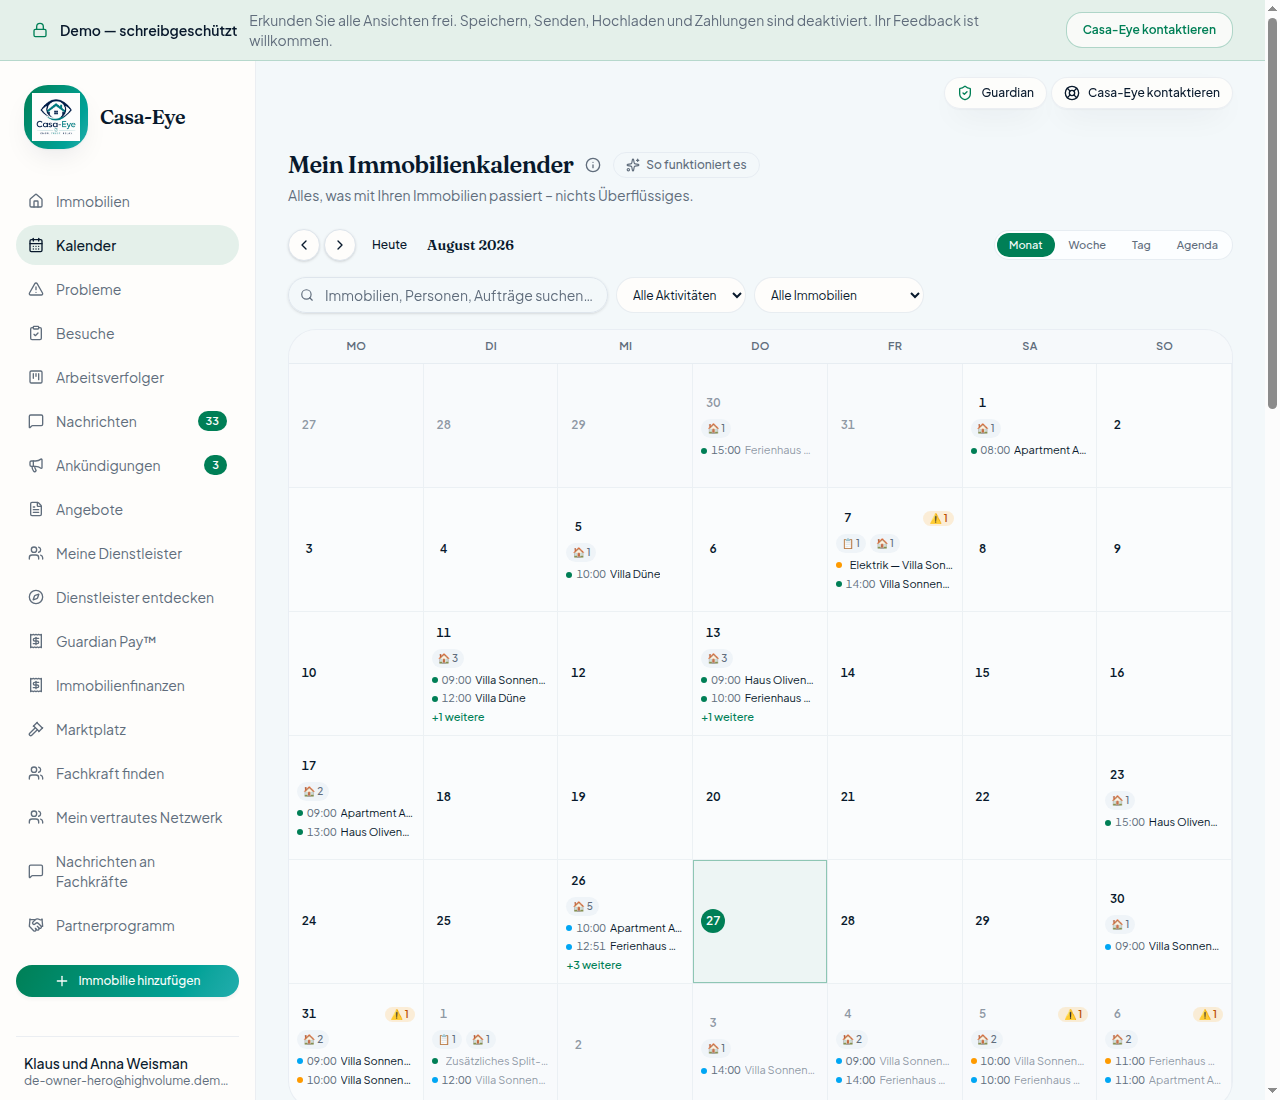
Task: Switch to Tag view
Action: (1141, 245)
